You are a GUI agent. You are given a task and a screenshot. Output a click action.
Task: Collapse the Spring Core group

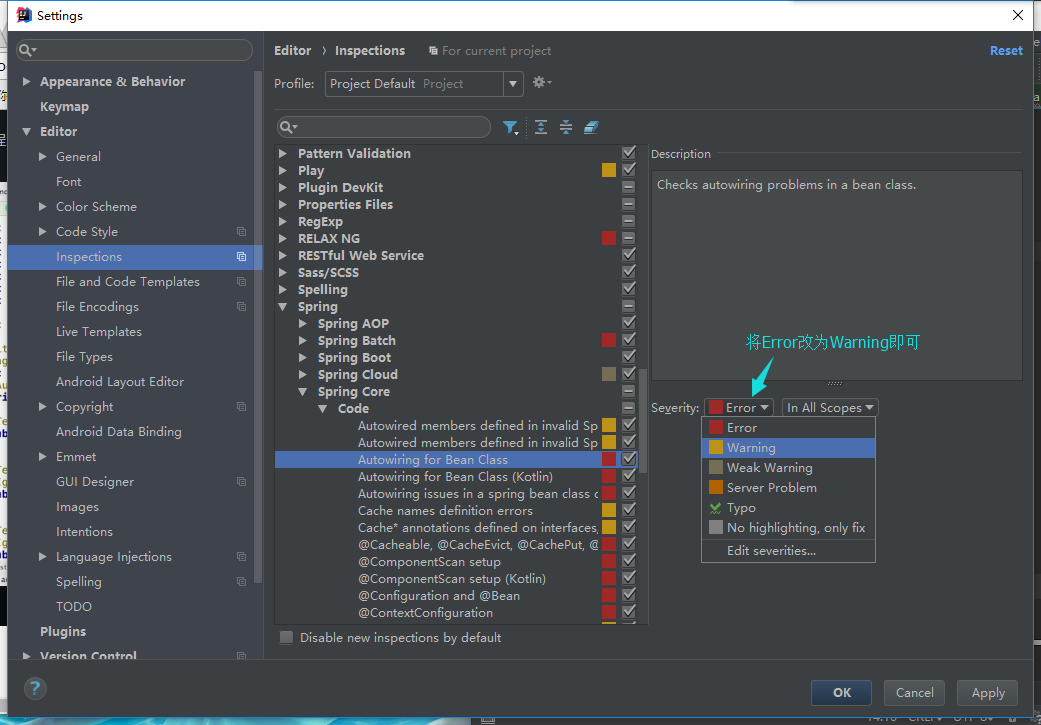[303, 392]
